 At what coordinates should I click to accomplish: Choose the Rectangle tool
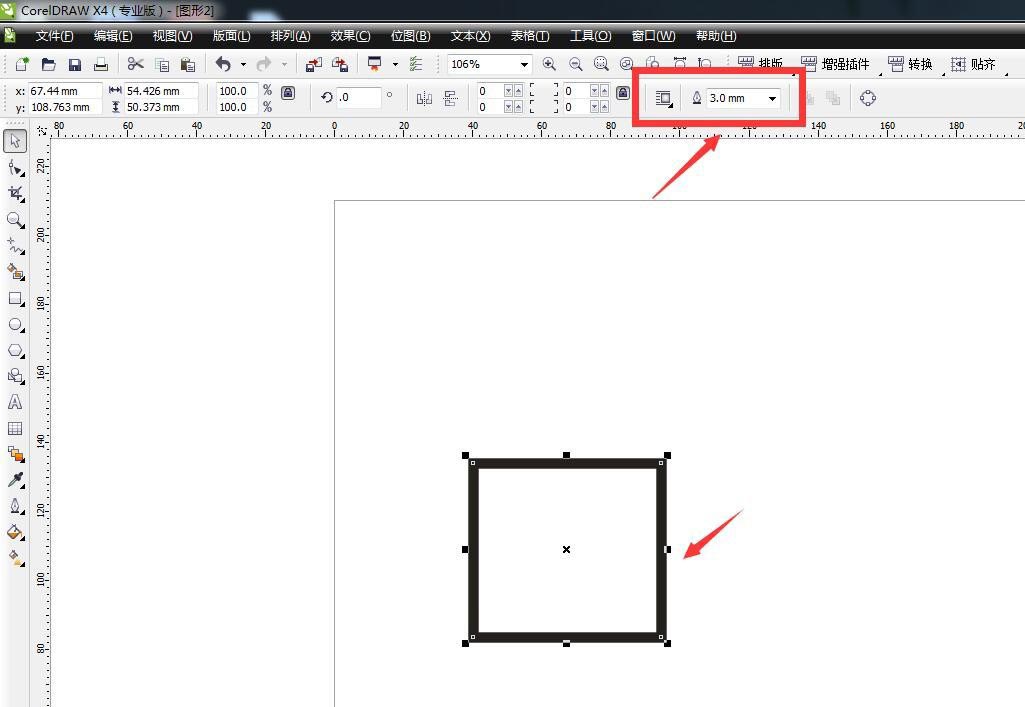click(x=15, y=298)
